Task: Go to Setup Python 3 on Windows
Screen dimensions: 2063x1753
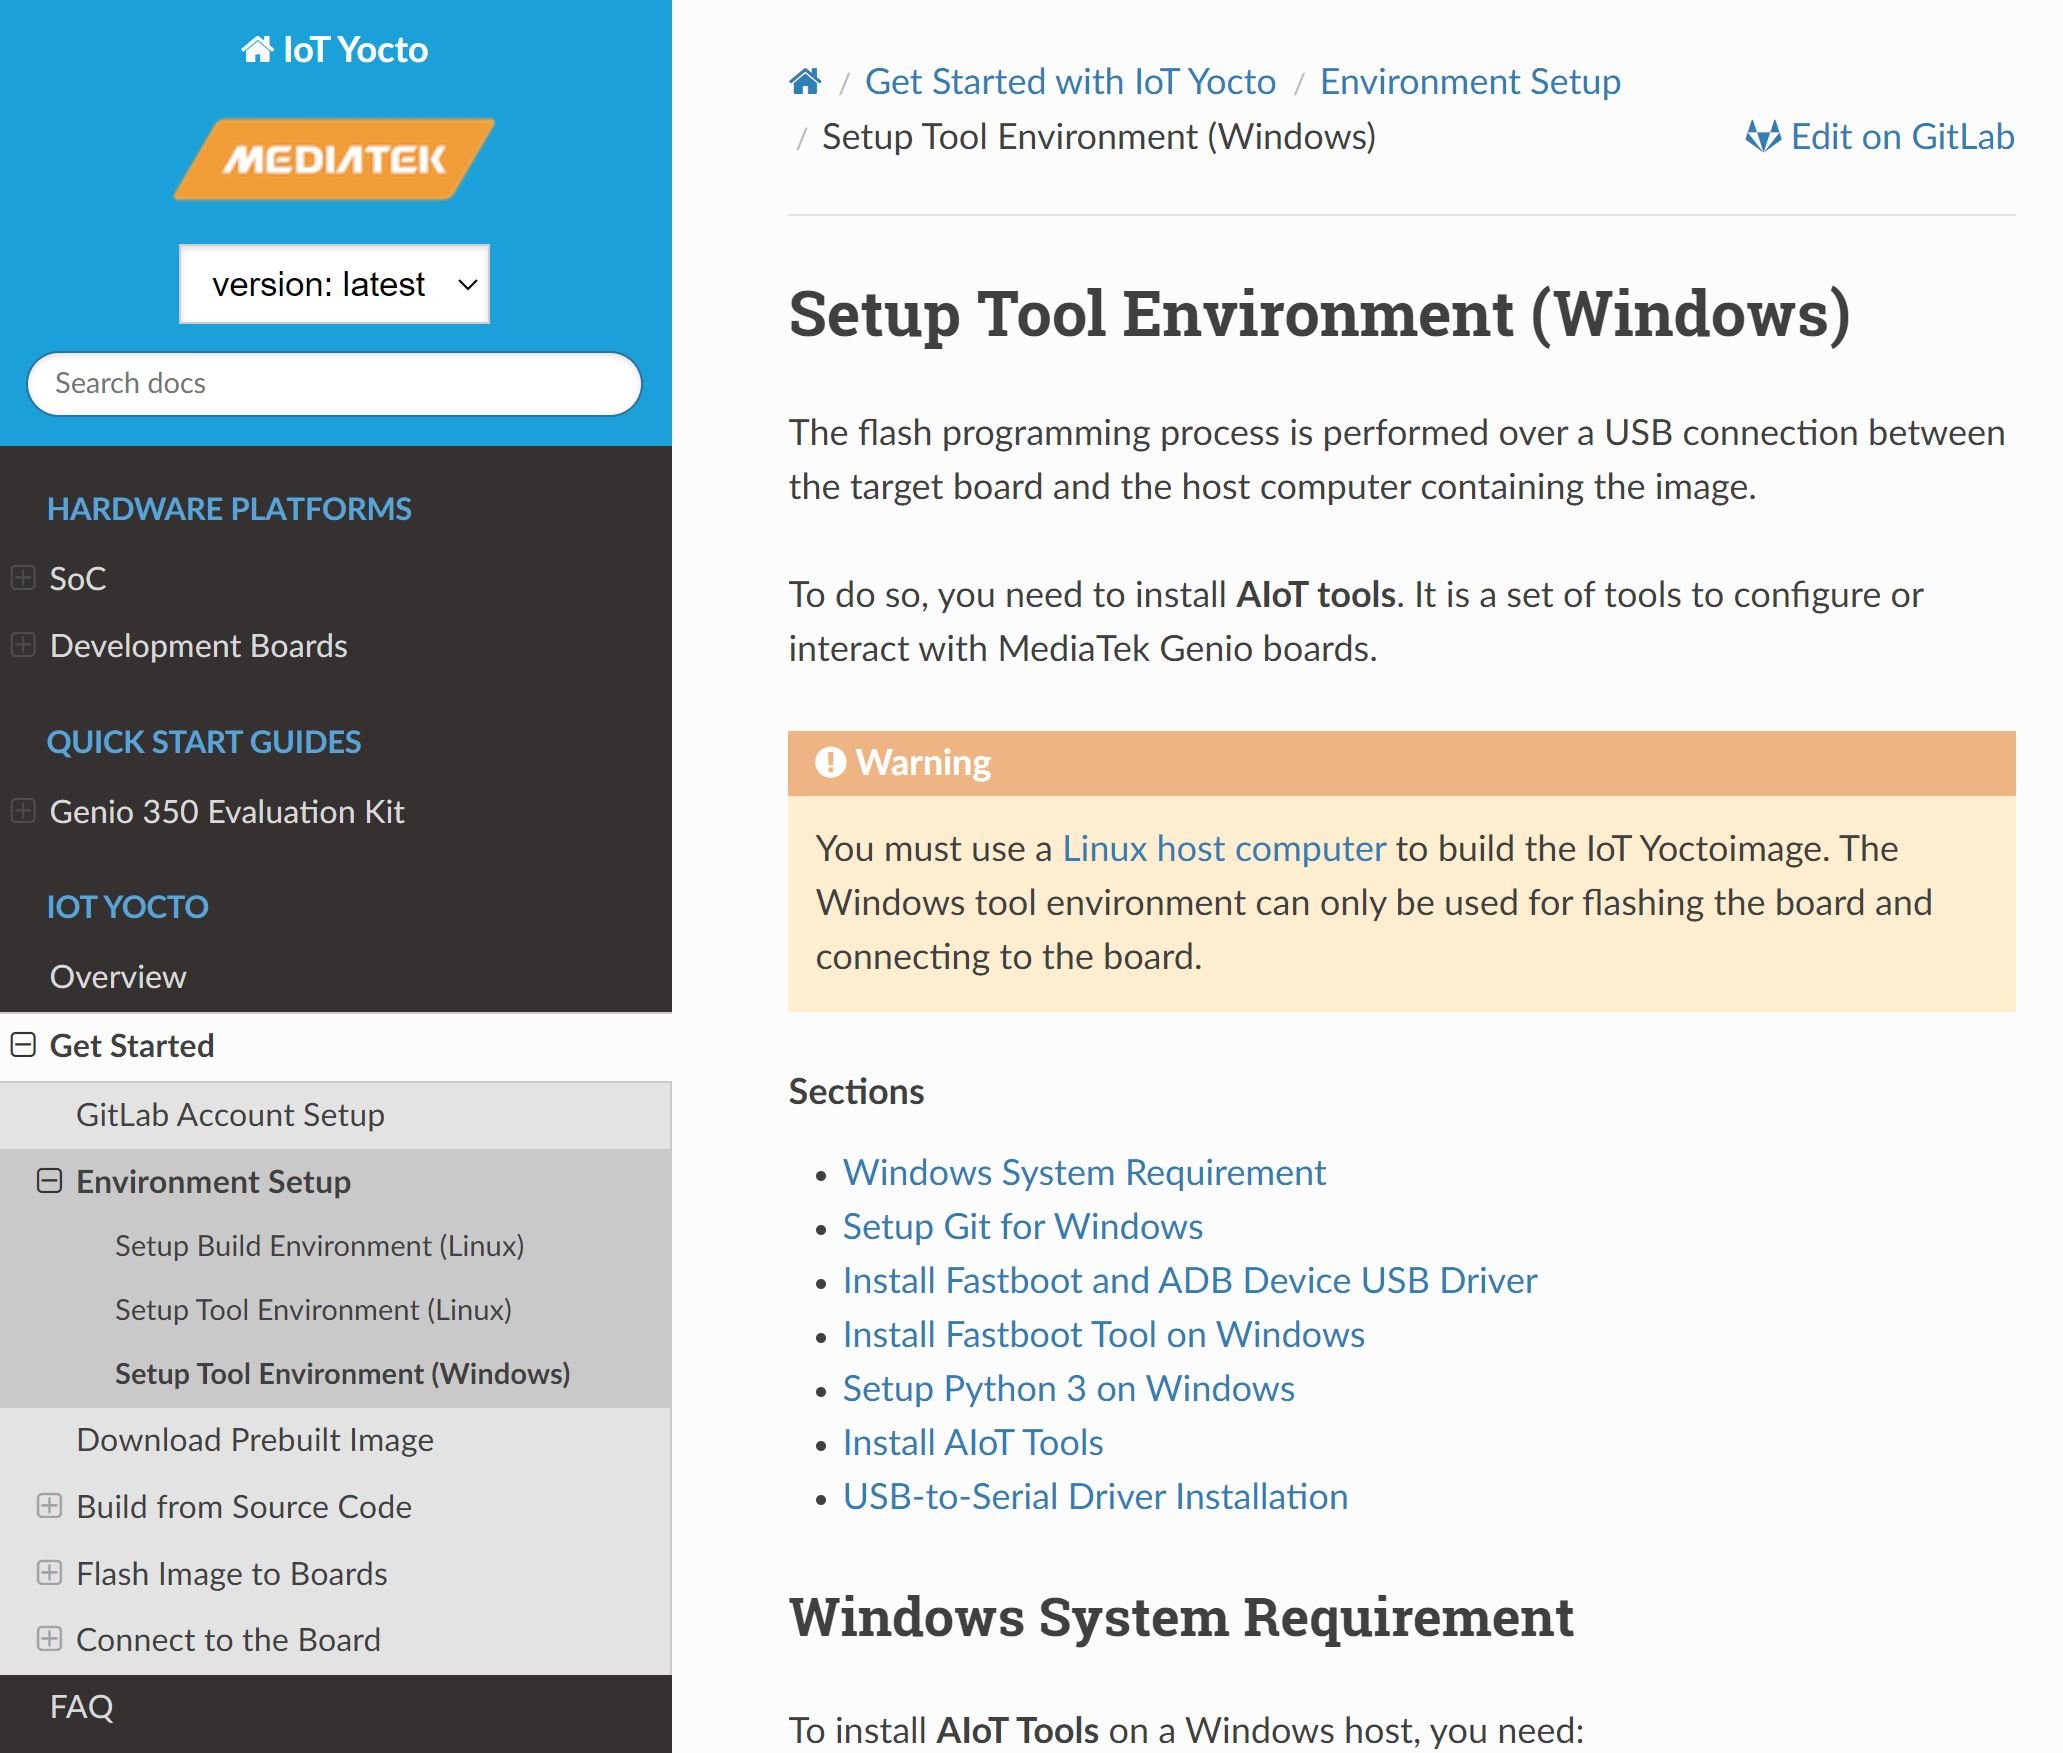Action: pos(1069,1388)
